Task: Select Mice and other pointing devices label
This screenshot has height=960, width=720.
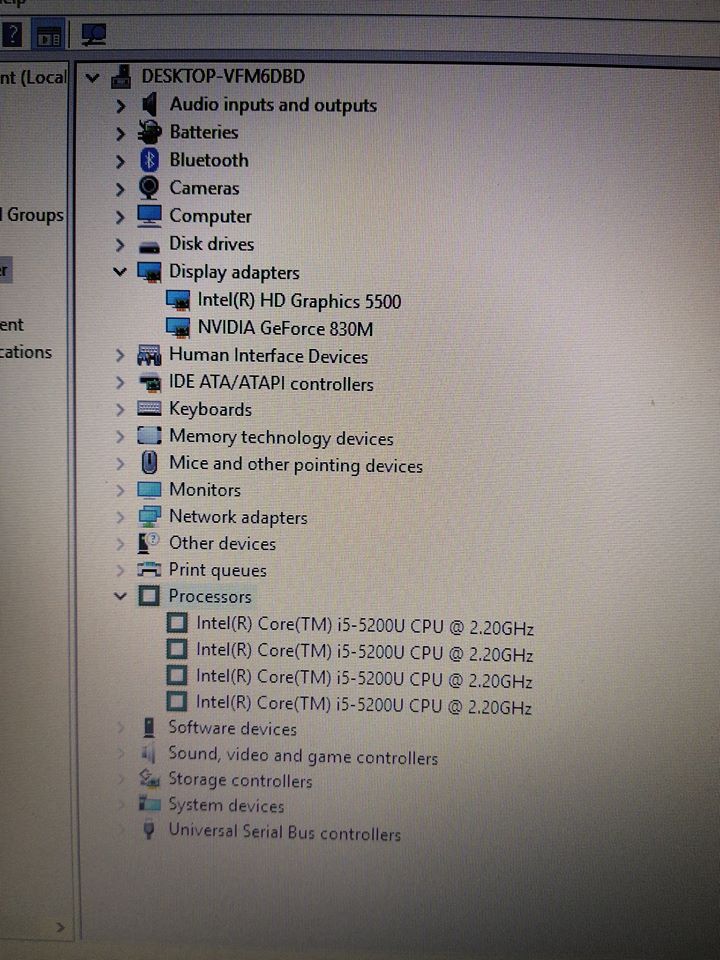Action: [x=296, y=464]
